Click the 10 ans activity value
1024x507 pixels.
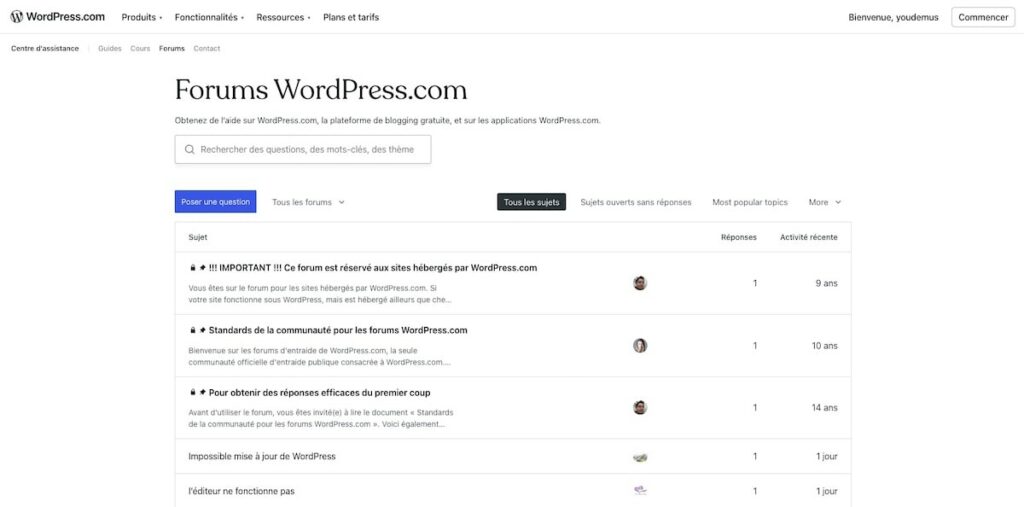pos(825,346)
